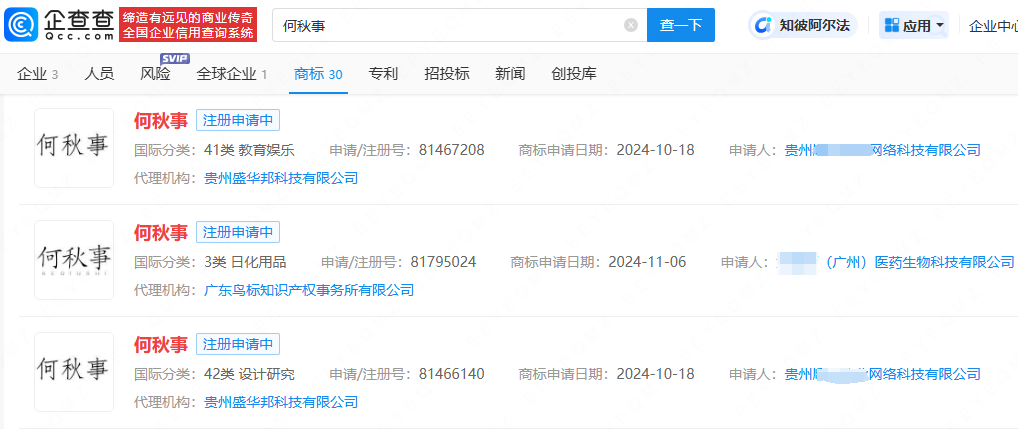
Task: Open applicant 贵州…网络科技有限公司 in the 81467208 row
Action: click(882, 151)
